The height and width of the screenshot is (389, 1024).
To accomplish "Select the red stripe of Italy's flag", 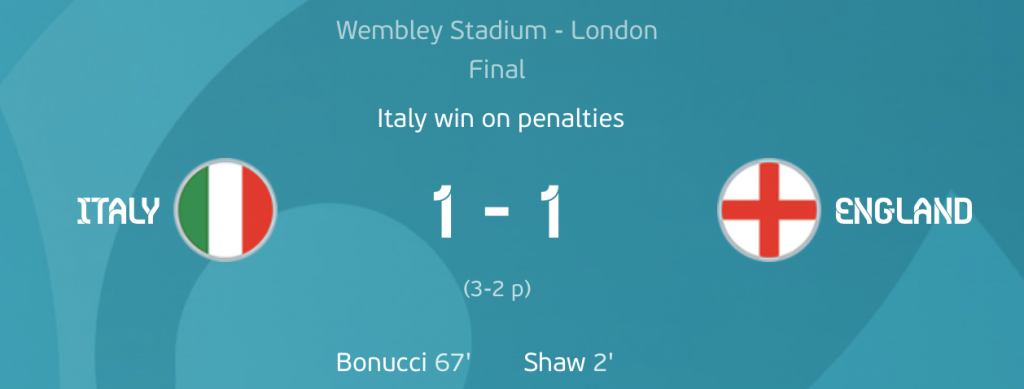I will point(258,210).
